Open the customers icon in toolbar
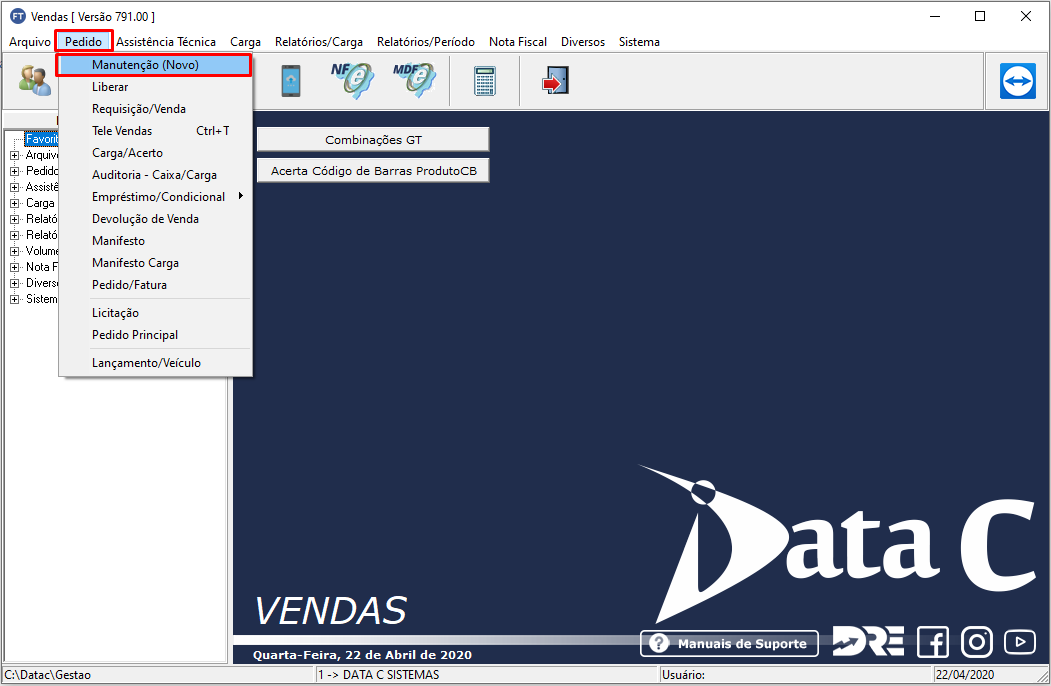The height and width of the screenshot is (686, 1051). (34, 80)
